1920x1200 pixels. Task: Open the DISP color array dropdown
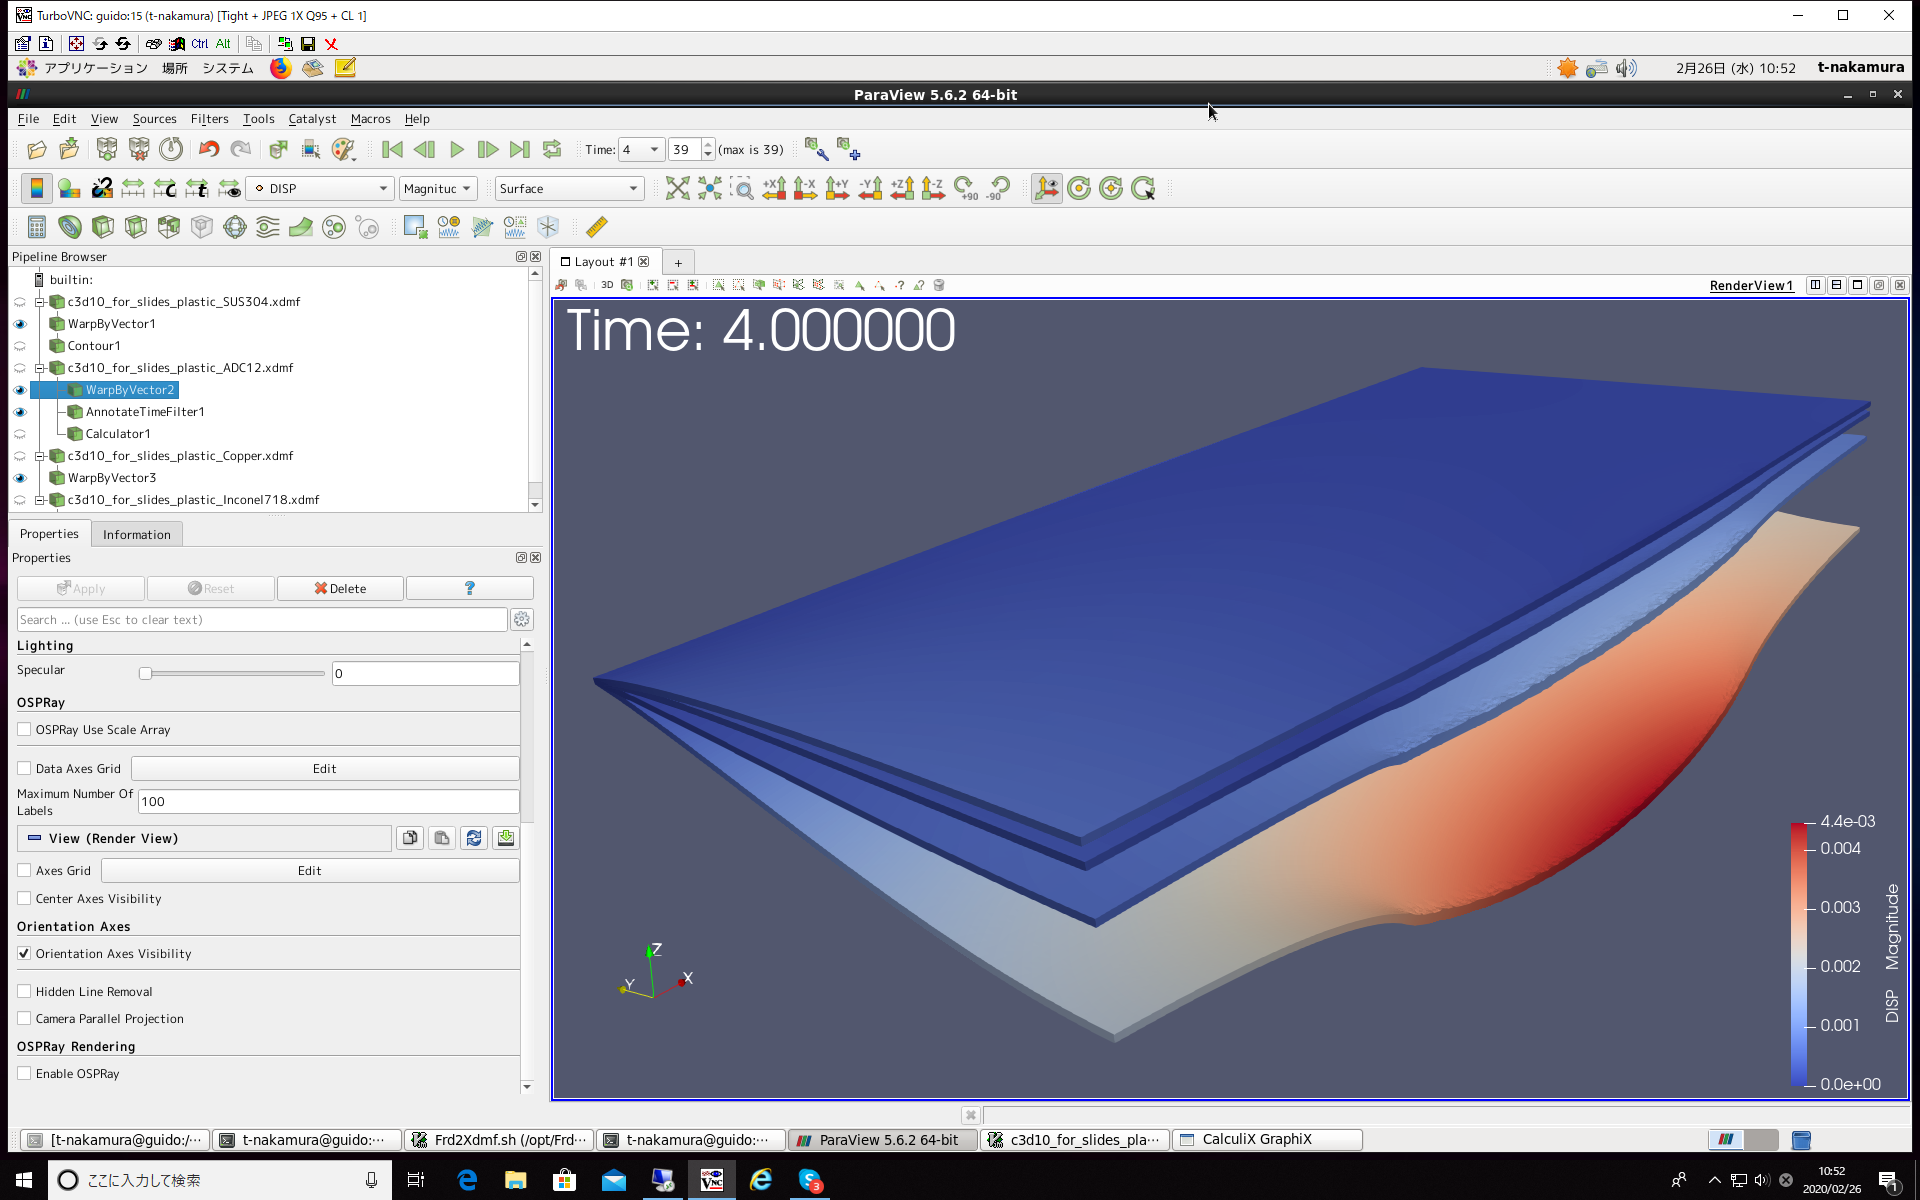320,188
